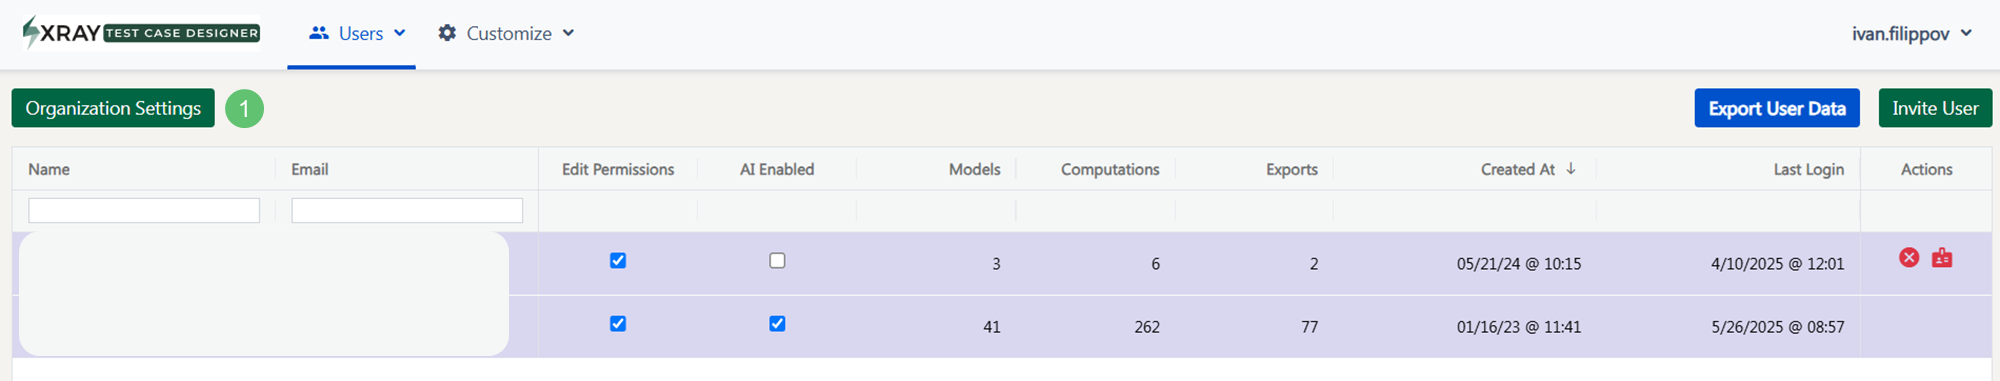This screenshot has width=2000, height=381.
Task: Click the red user badge icon in Actions
Action: coord(1942,258)
